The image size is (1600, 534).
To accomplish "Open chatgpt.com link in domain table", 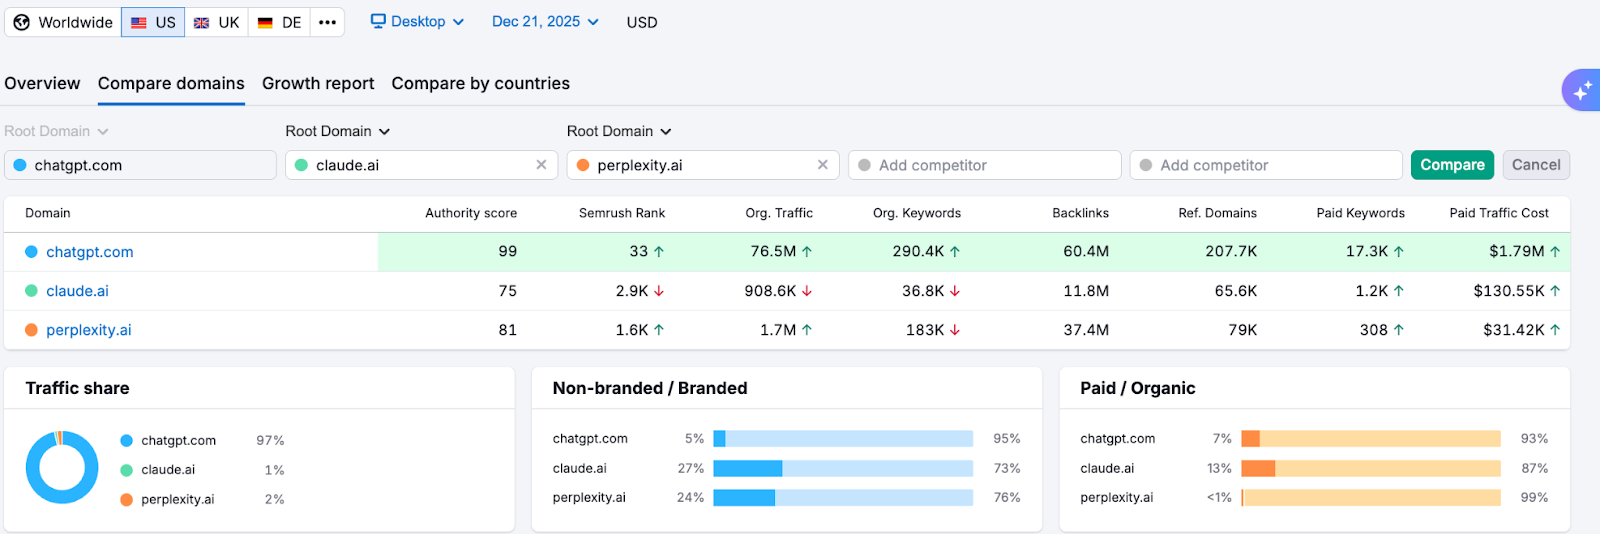I will pyautogui.click(x=89, y=252).
